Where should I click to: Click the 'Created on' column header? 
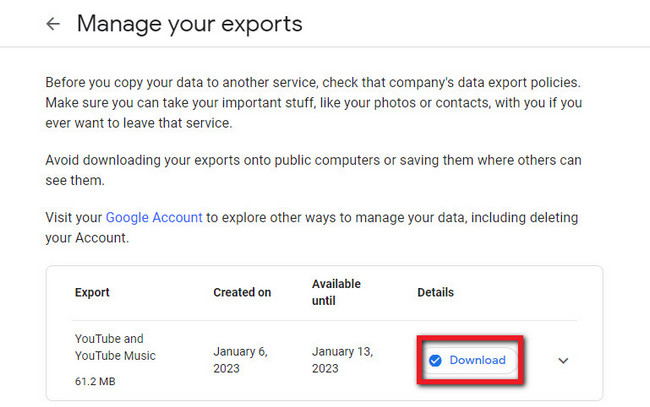(x=242, y=292)
